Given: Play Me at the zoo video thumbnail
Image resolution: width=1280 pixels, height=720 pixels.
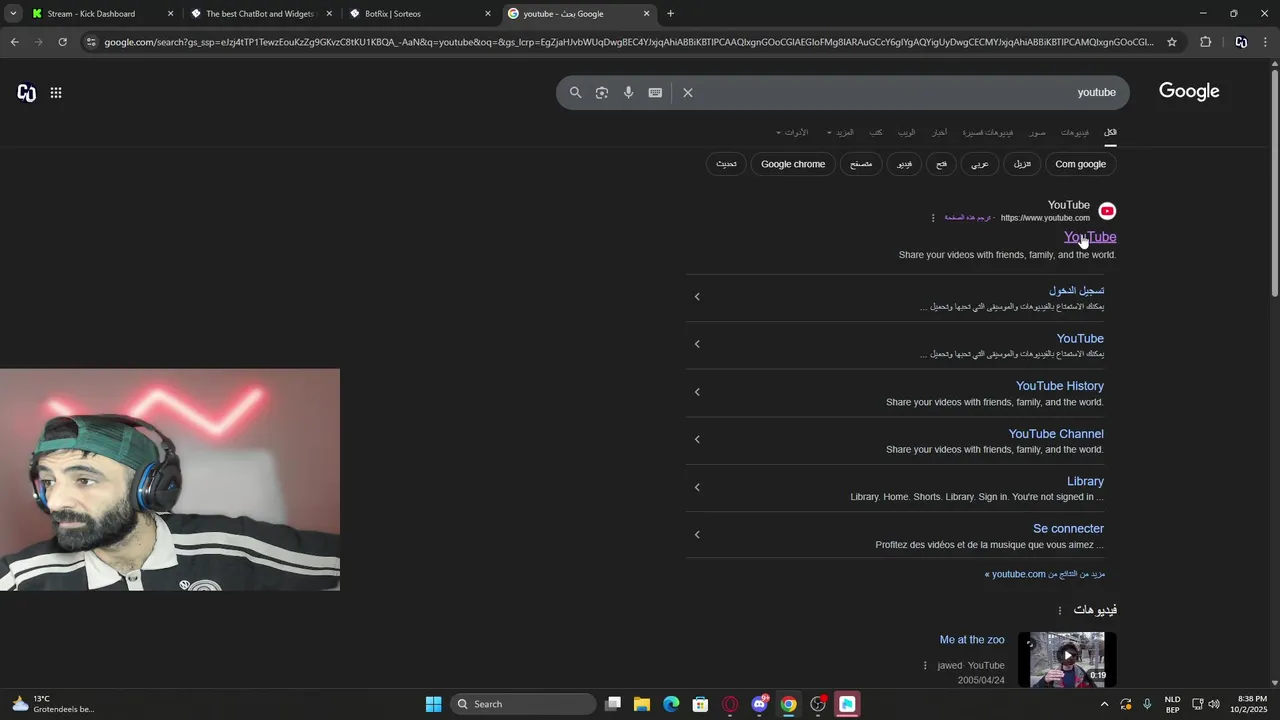Looking at the screenshot, I should [1067, 659].
